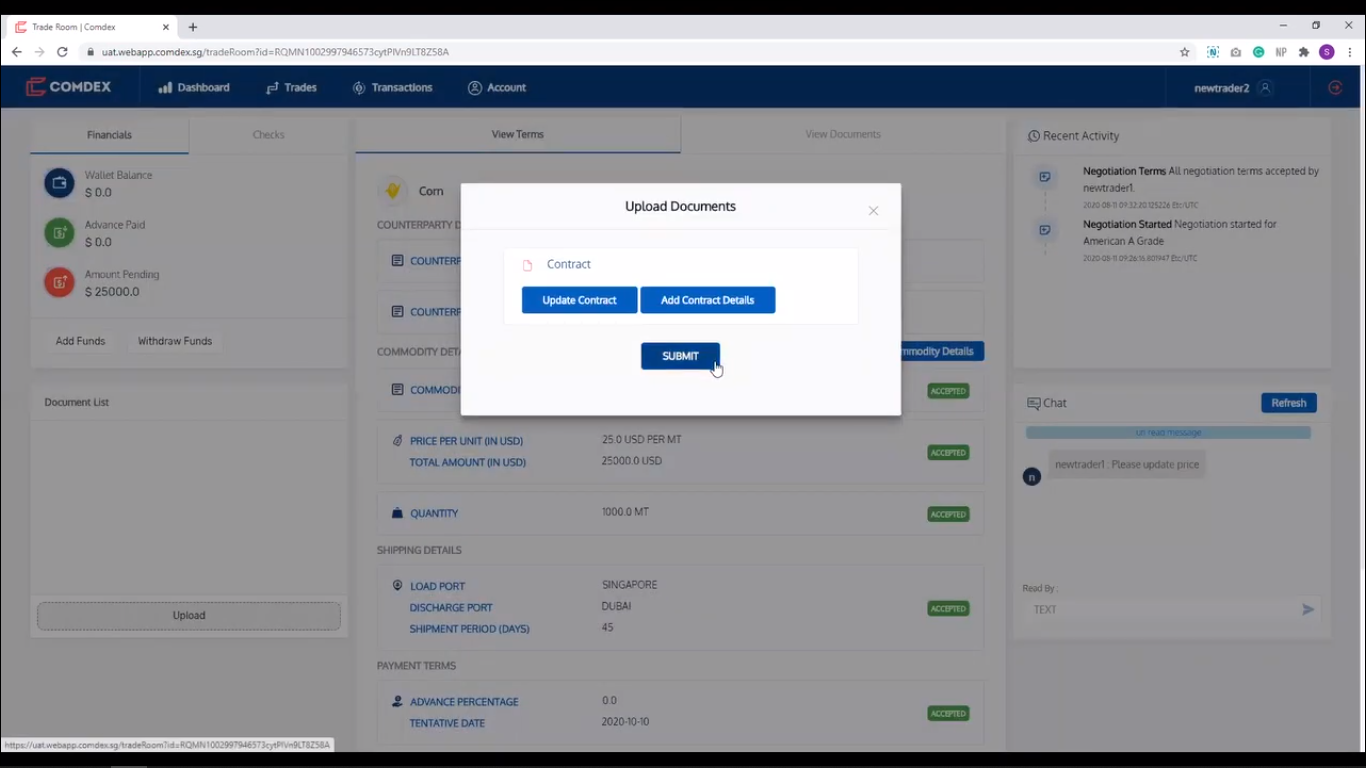The image size is (1366, 768).
Task: Click the Comdex logo in the navbar
Action: click(68, 87)
